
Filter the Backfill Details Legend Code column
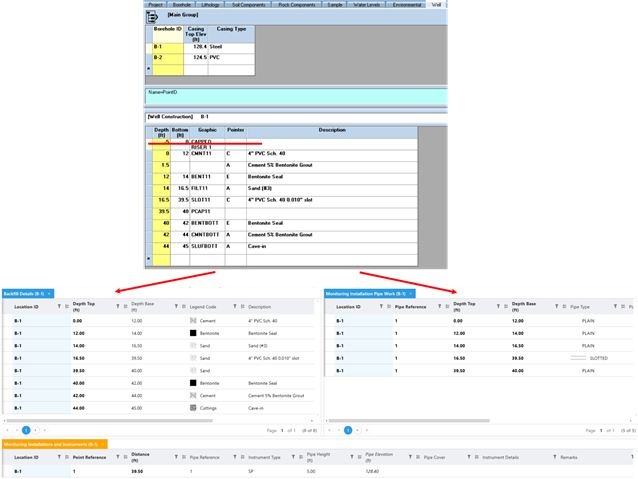point(235,306)
